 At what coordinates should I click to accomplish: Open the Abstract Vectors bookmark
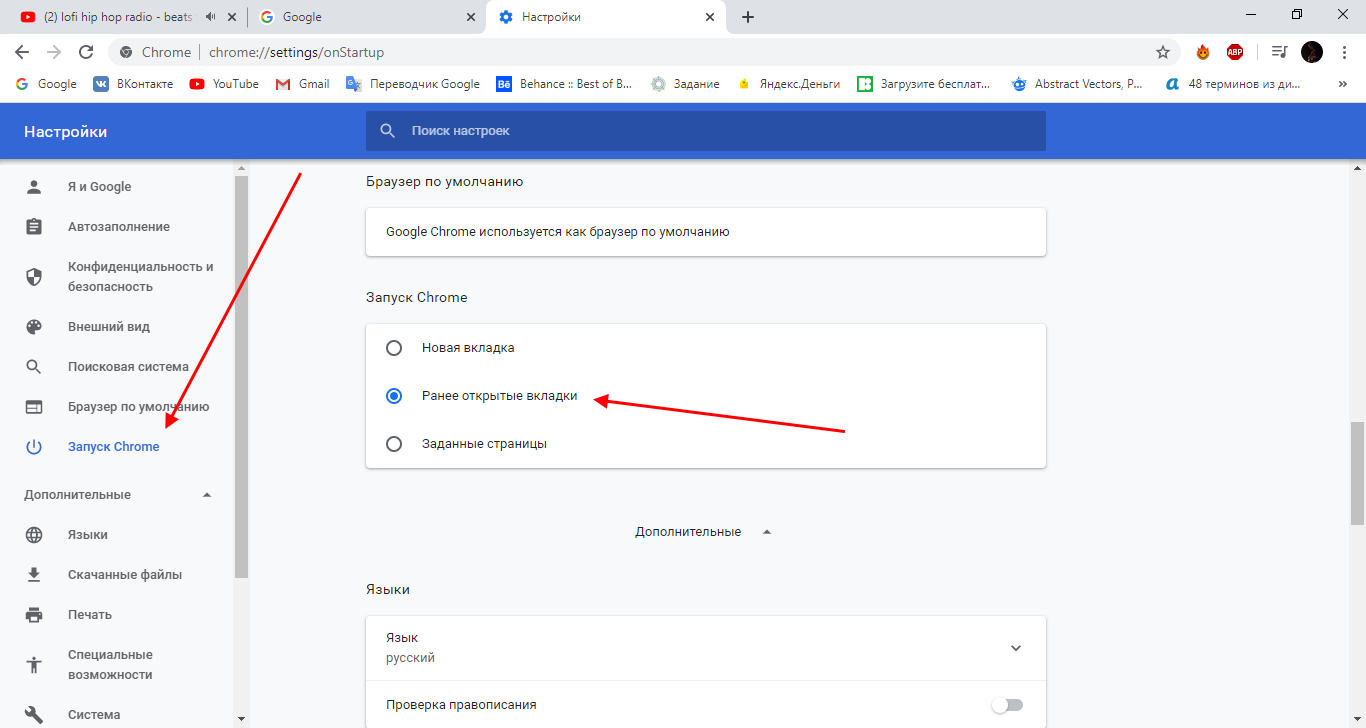(x=1077, y=84)
